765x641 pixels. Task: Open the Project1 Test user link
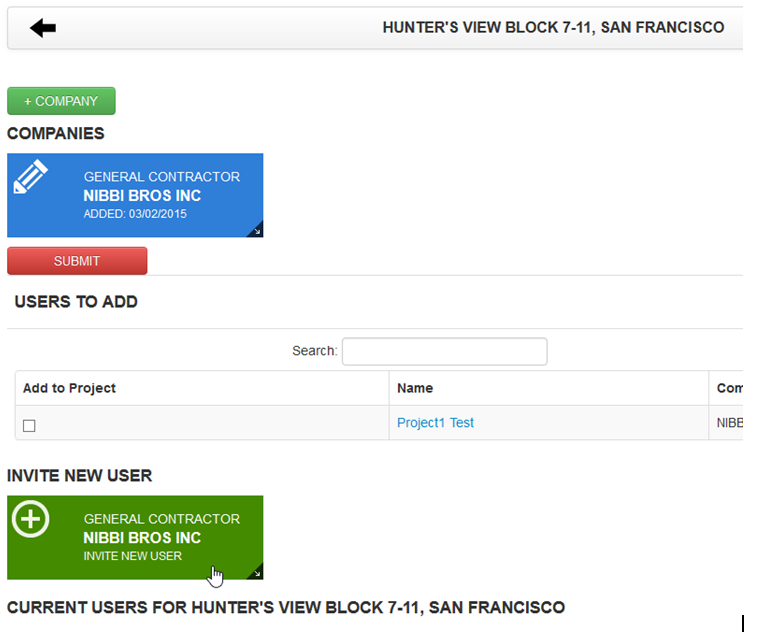[435, 422]
